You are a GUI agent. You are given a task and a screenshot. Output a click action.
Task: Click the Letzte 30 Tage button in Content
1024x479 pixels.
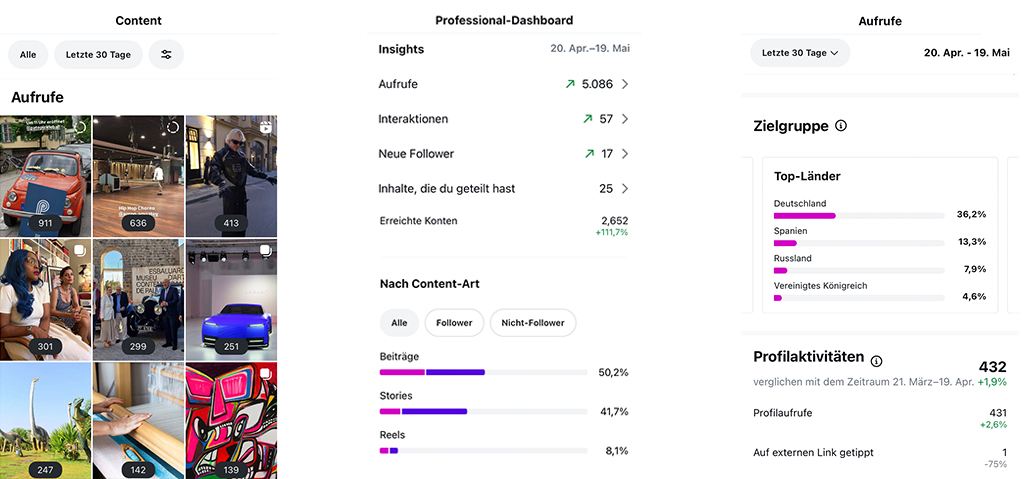[98, 54]
